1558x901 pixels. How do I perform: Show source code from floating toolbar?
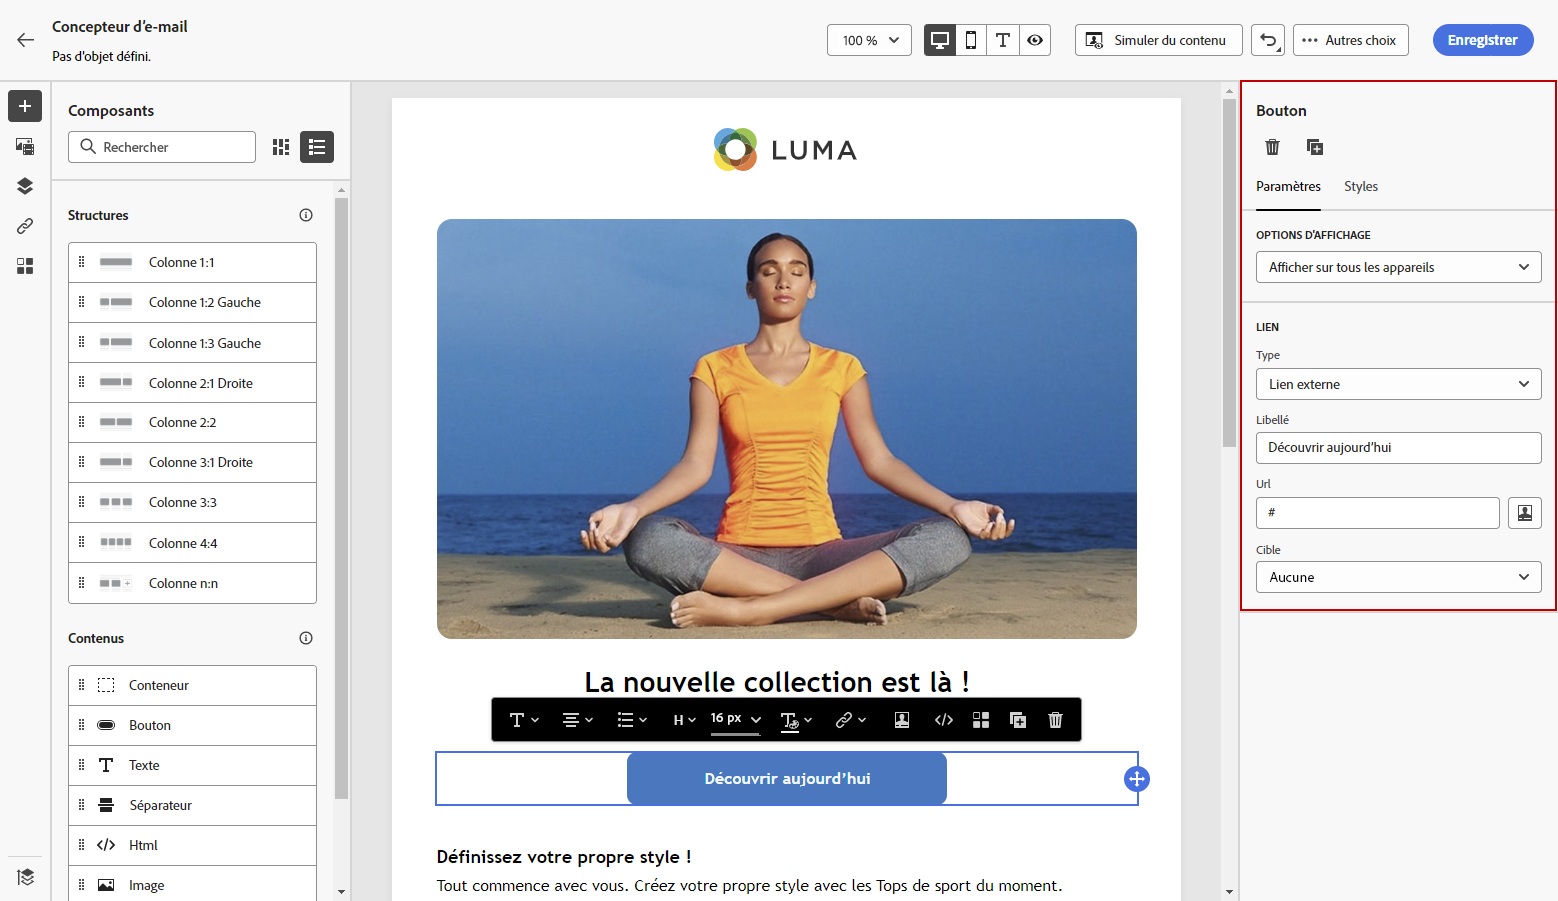click(x=943, y=720)
